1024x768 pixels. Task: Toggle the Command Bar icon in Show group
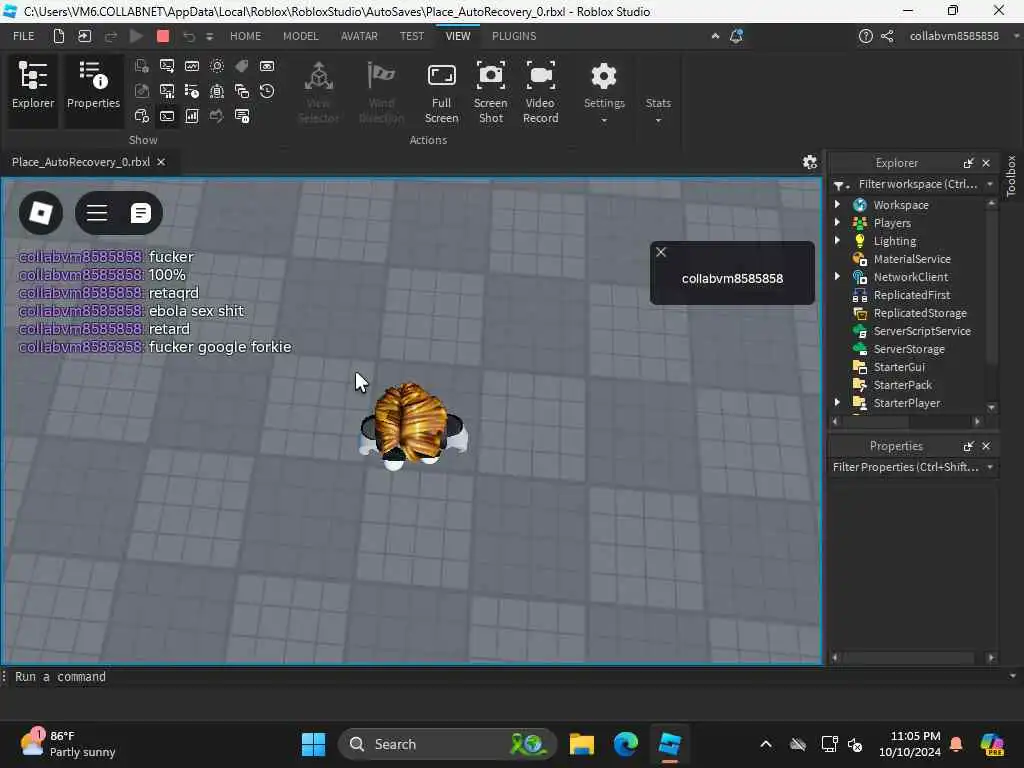coord(167,116)
